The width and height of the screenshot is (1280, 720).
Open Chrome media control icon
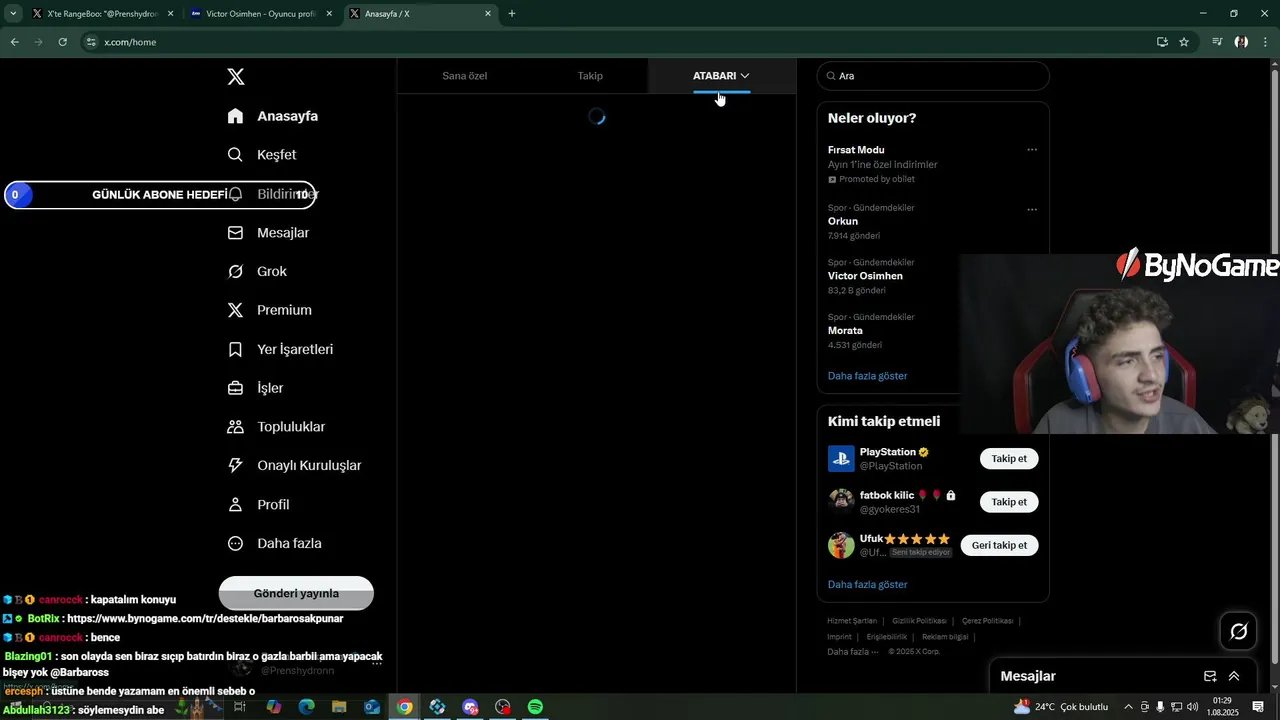pos(1217,42)
